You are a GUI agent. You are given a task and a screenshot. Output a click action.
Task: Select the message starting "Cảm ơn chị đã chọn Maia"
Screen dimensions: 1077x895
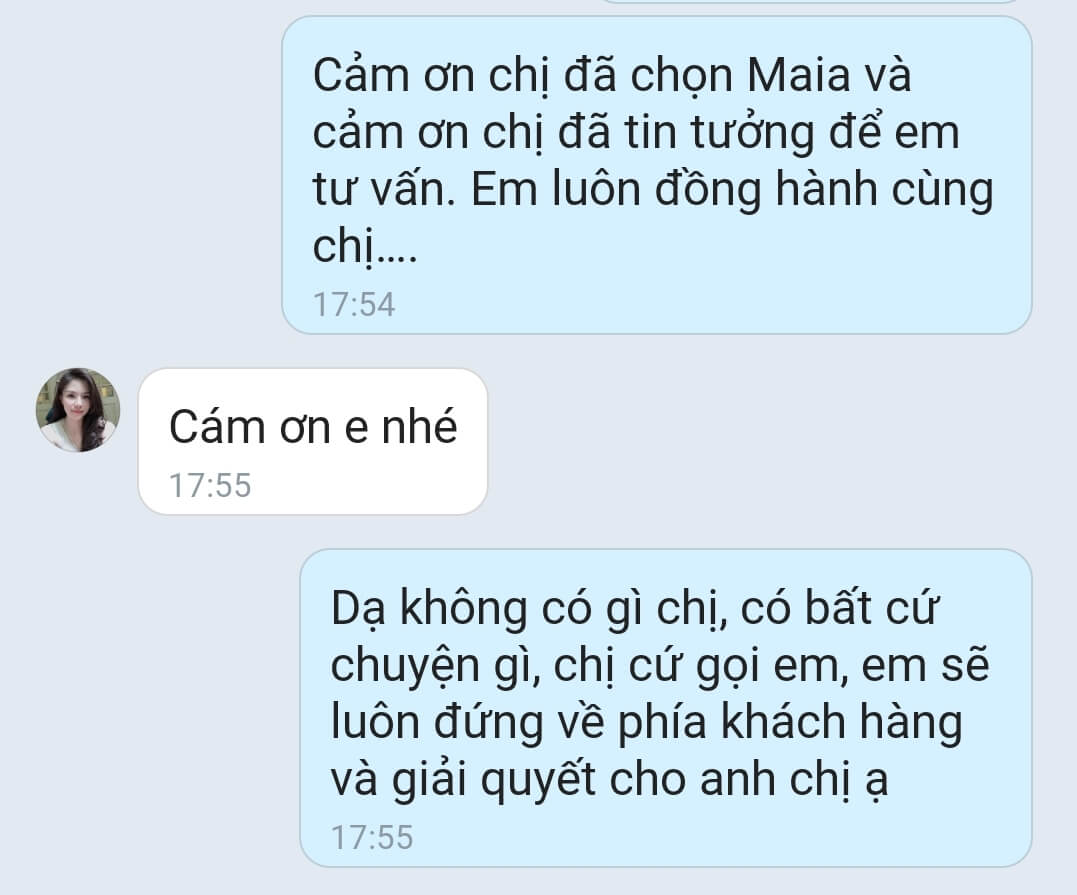coord(657,175)
